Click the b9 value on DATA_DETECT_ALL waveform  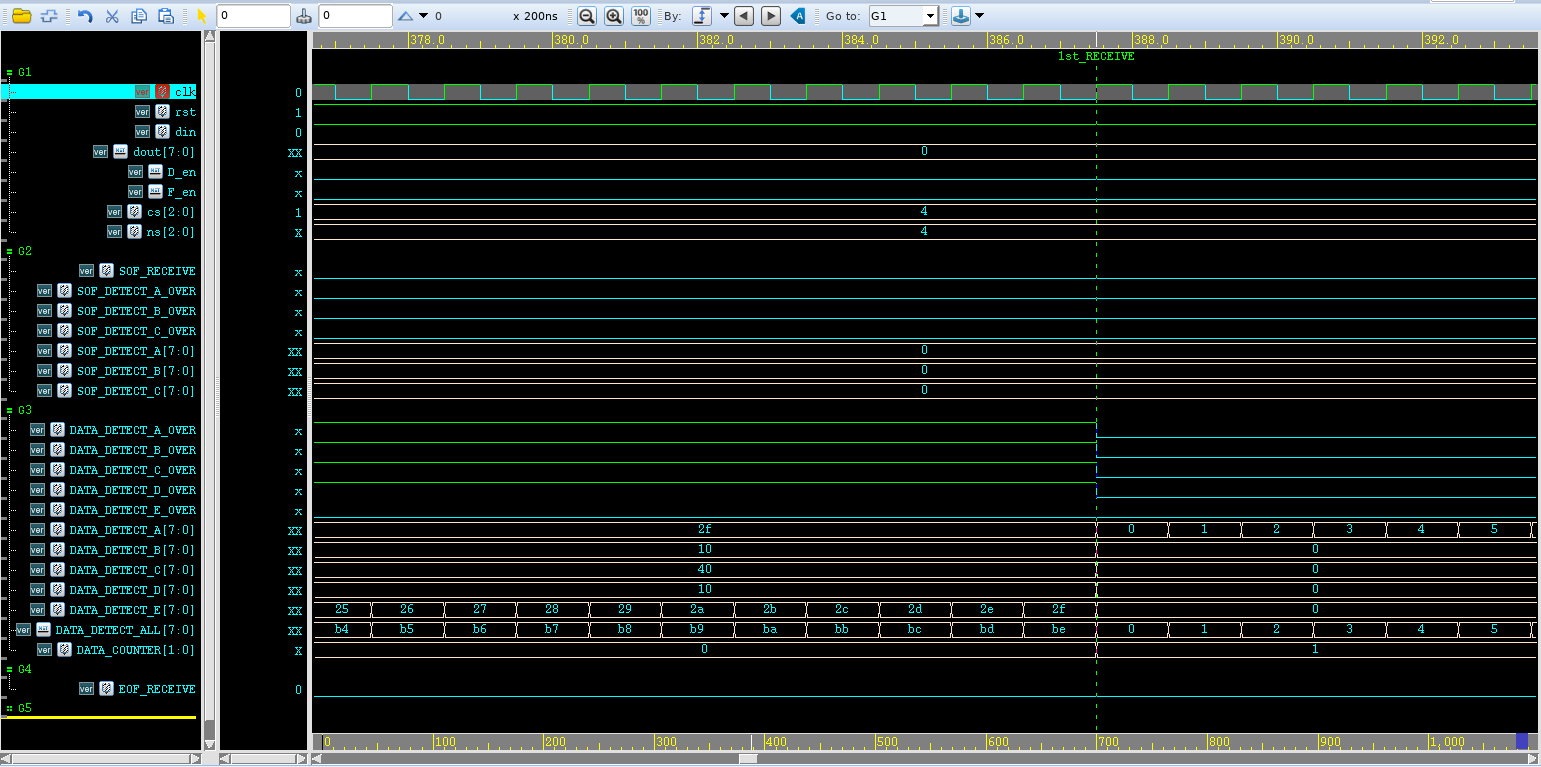coord(697,630)
